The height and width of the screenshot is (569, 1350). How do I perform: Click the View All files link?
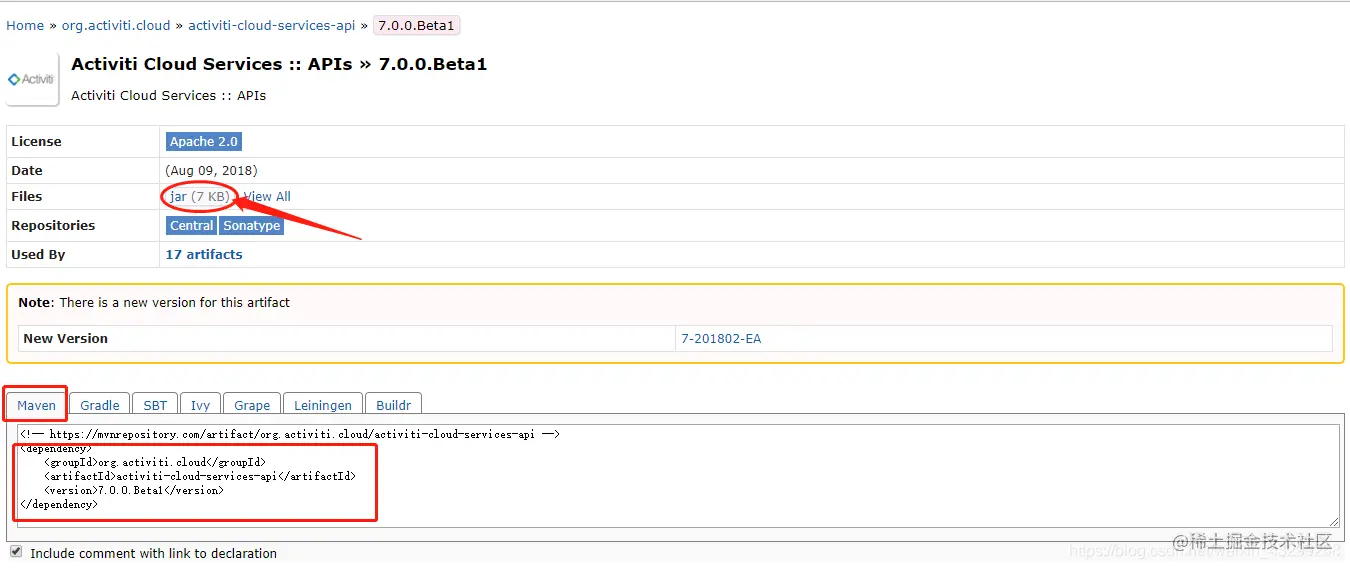coord(268,197)
